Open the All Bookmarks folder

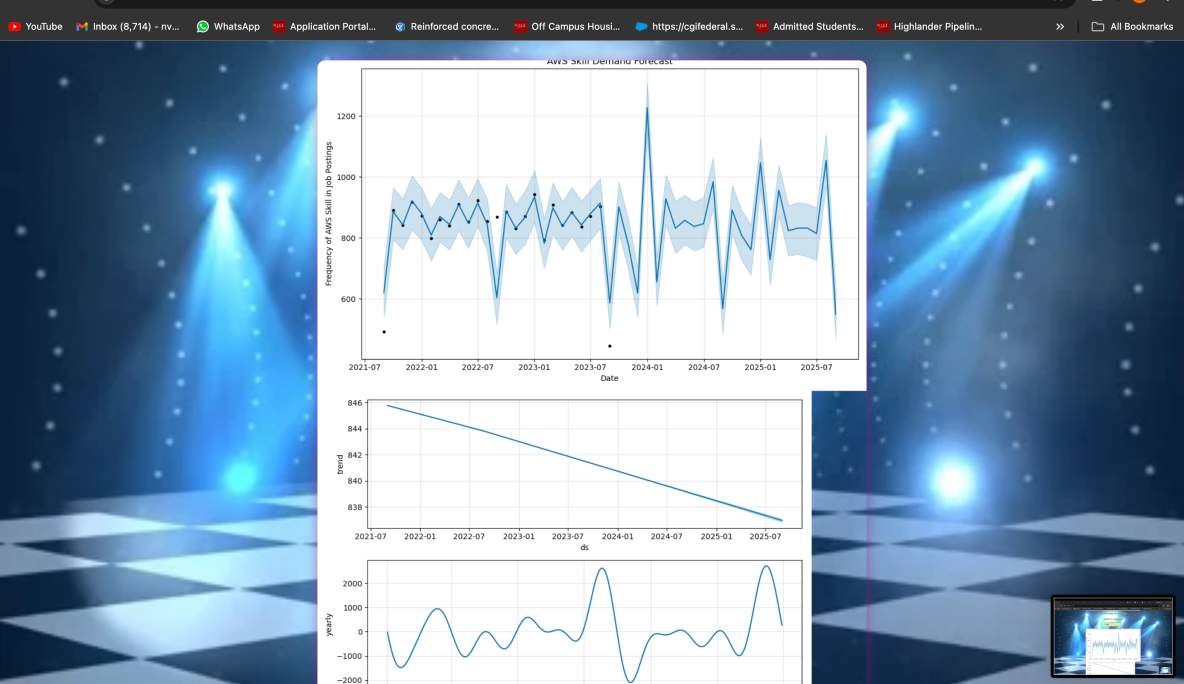click(x=1132, y=26)
